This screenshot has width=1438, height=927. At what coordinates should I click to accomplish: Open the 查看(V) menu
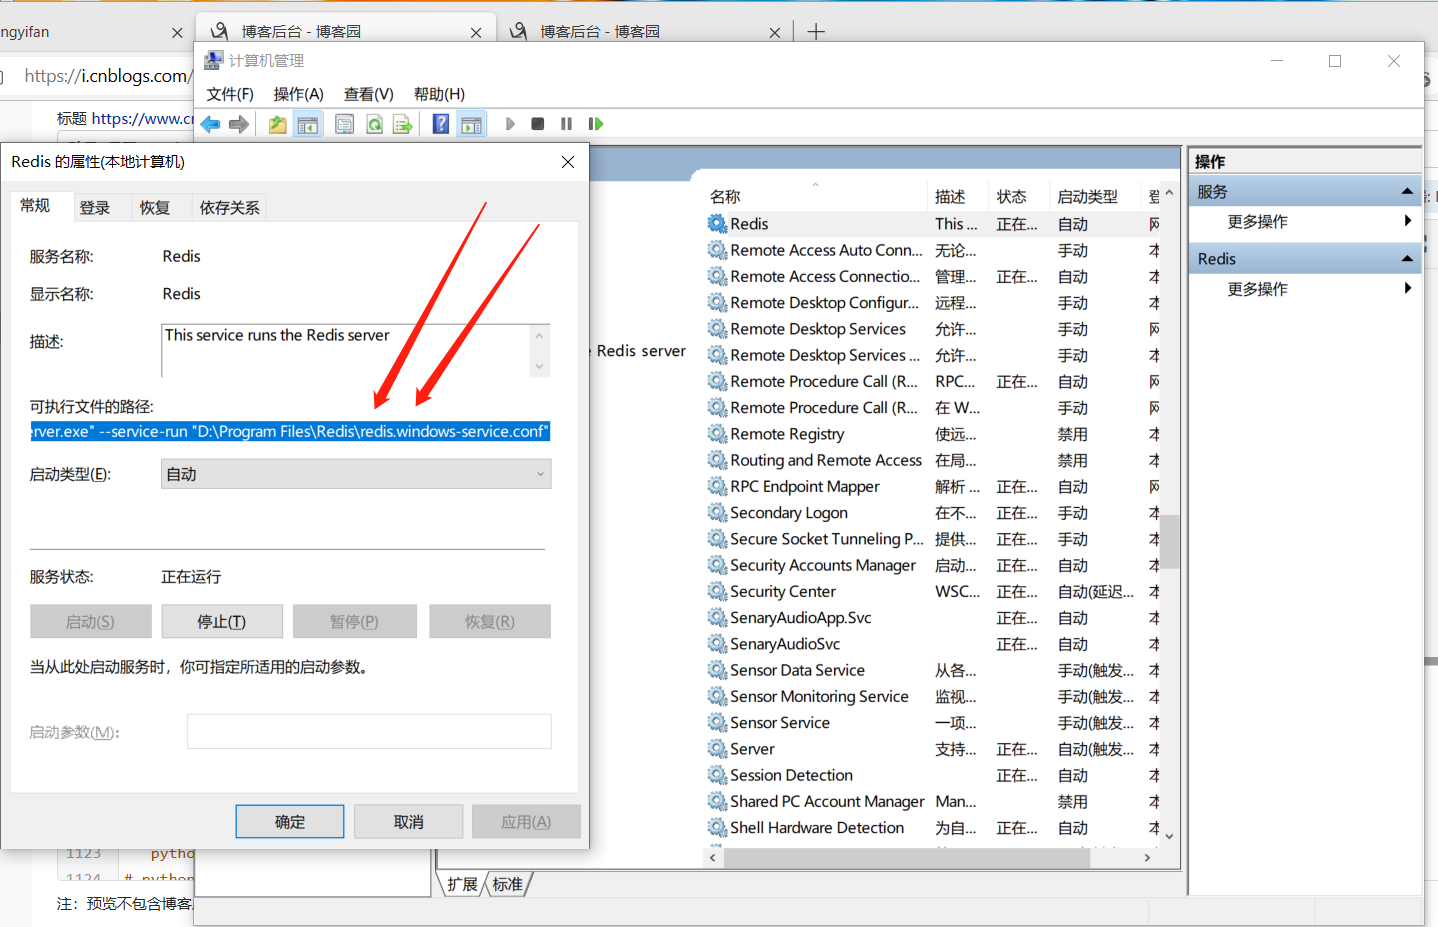point(369,94)
